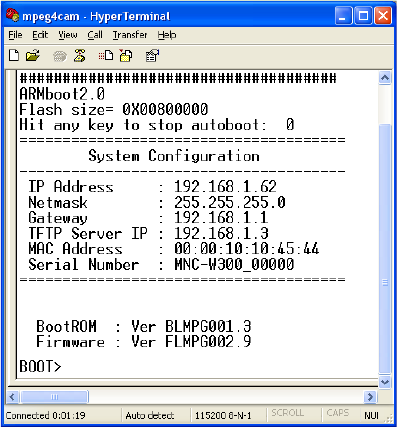Click the greyed Call phone icon
Image resolution: width=397 pixels, height=427 pixels.
click(x=60, y=56)
